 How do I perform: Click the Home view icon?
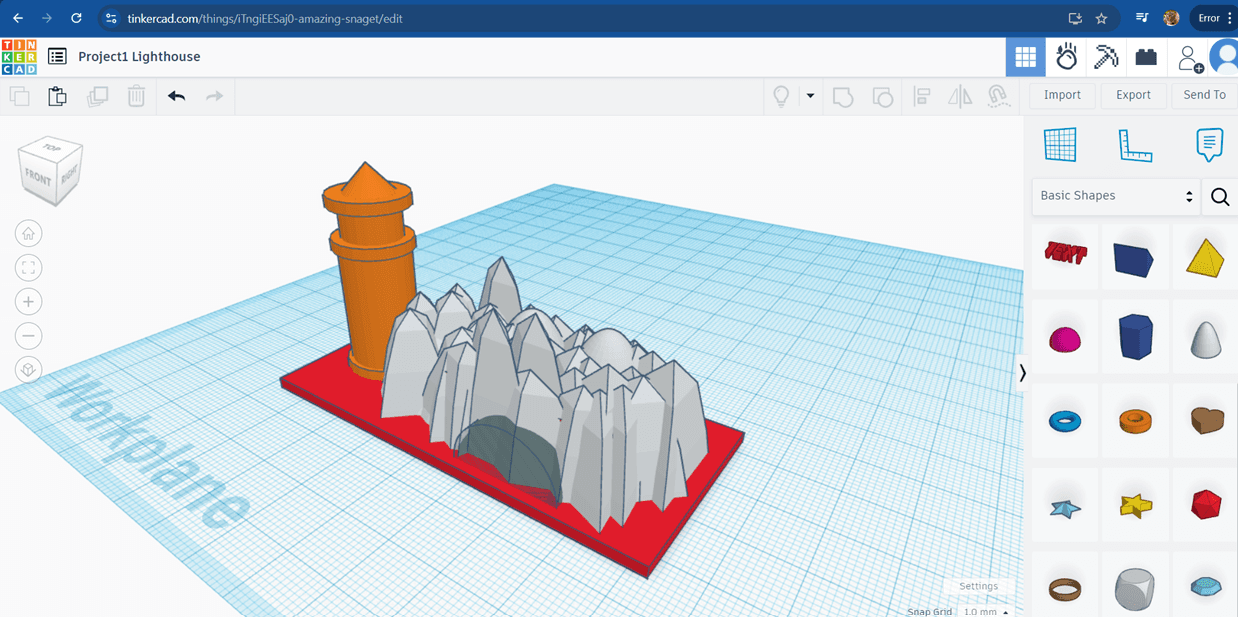[28, 234]
